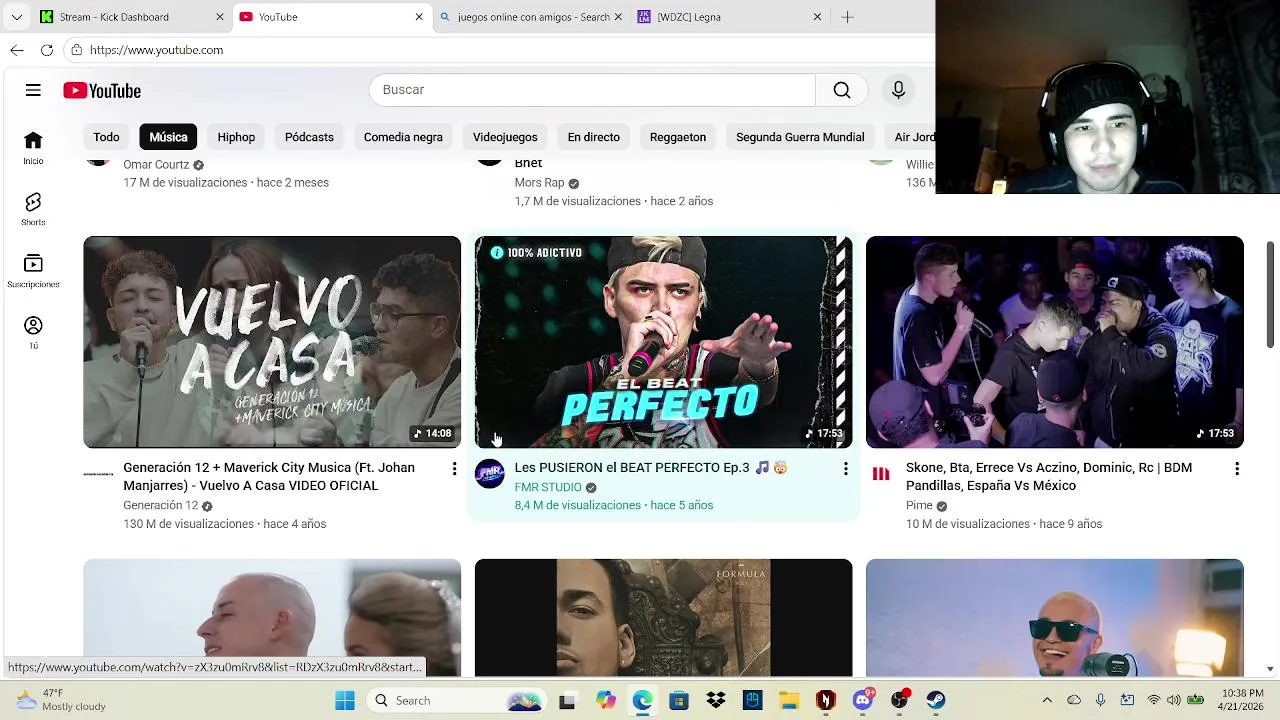
Task: Click the YouTube logo
Action: [x=102, y=90]
